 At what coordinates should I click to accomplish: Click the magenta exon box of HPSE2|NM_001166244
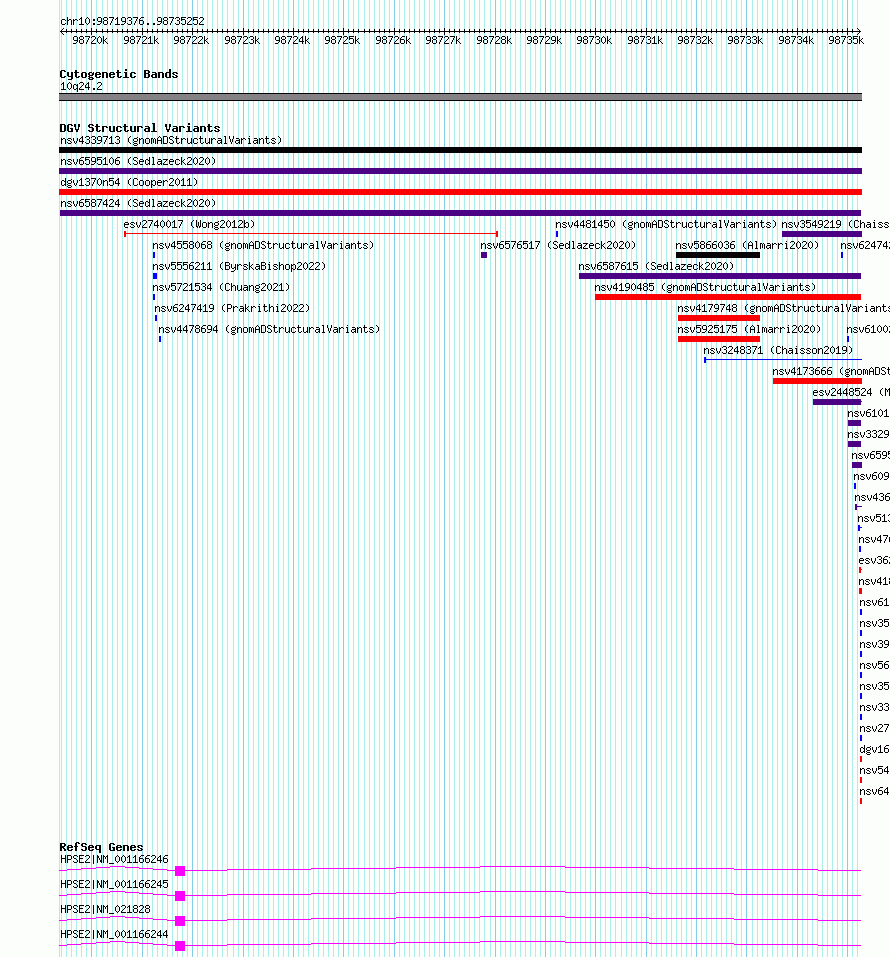180,946
